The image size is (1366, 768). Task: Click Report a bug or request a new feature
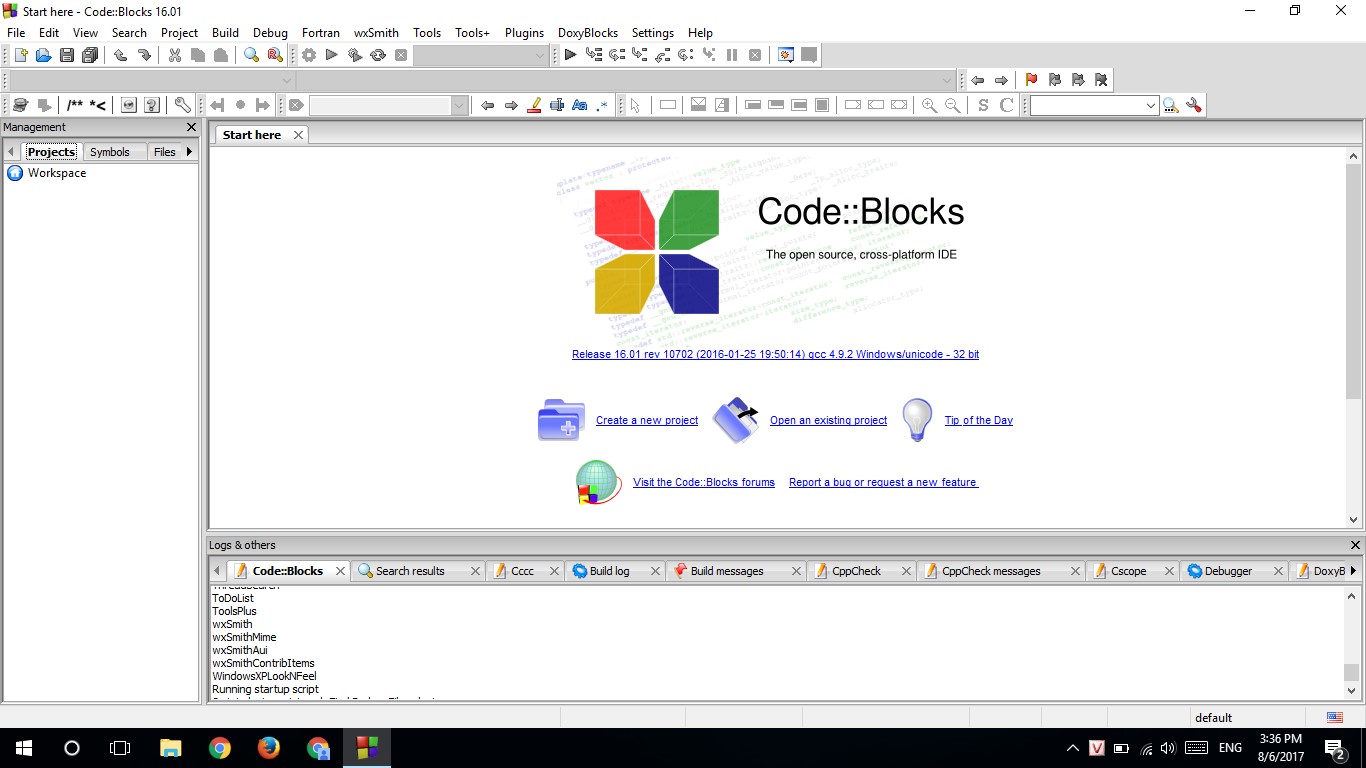883,482
